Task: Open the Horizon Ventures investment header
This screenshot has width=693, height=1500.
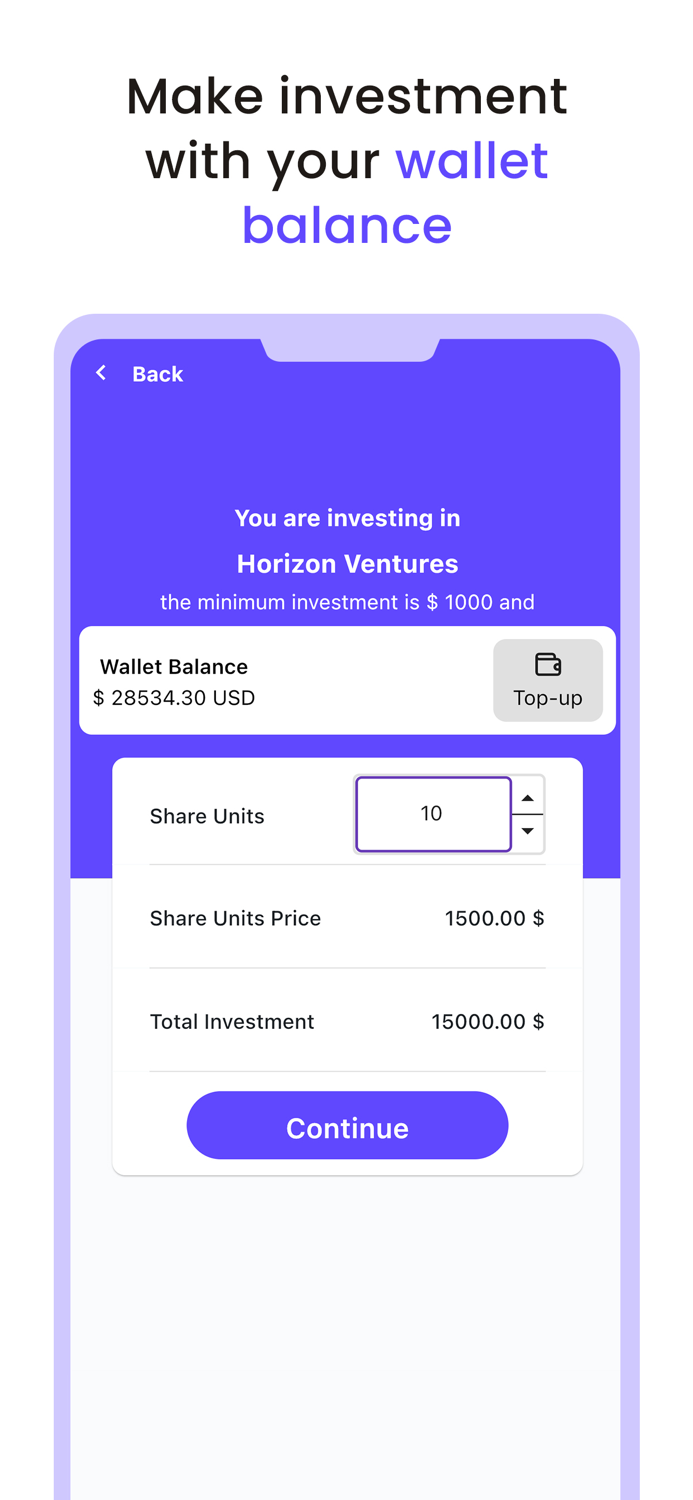Action: coord(347,563)
